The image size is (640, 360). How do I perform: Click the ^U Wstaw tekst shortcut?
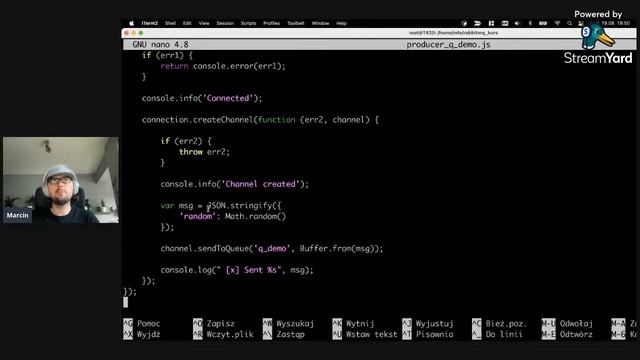(365, 334)
